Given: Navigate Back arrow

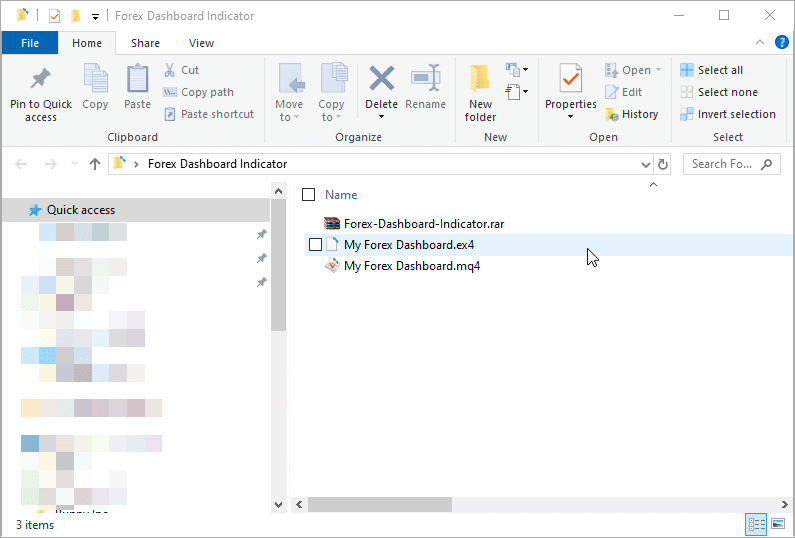Looking at the screenshot, I should [21, 164].
